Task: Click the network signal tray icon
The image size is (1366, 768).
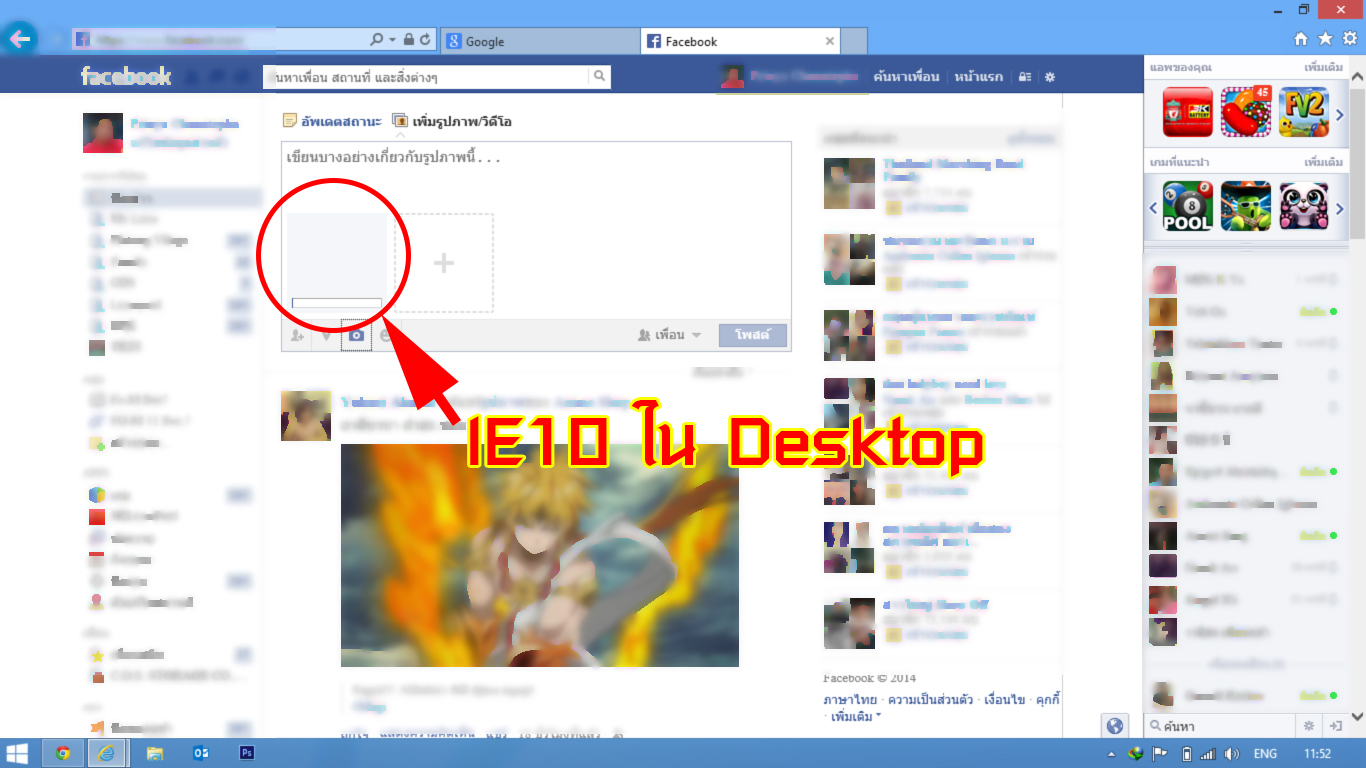Action: coord(1208,754)
